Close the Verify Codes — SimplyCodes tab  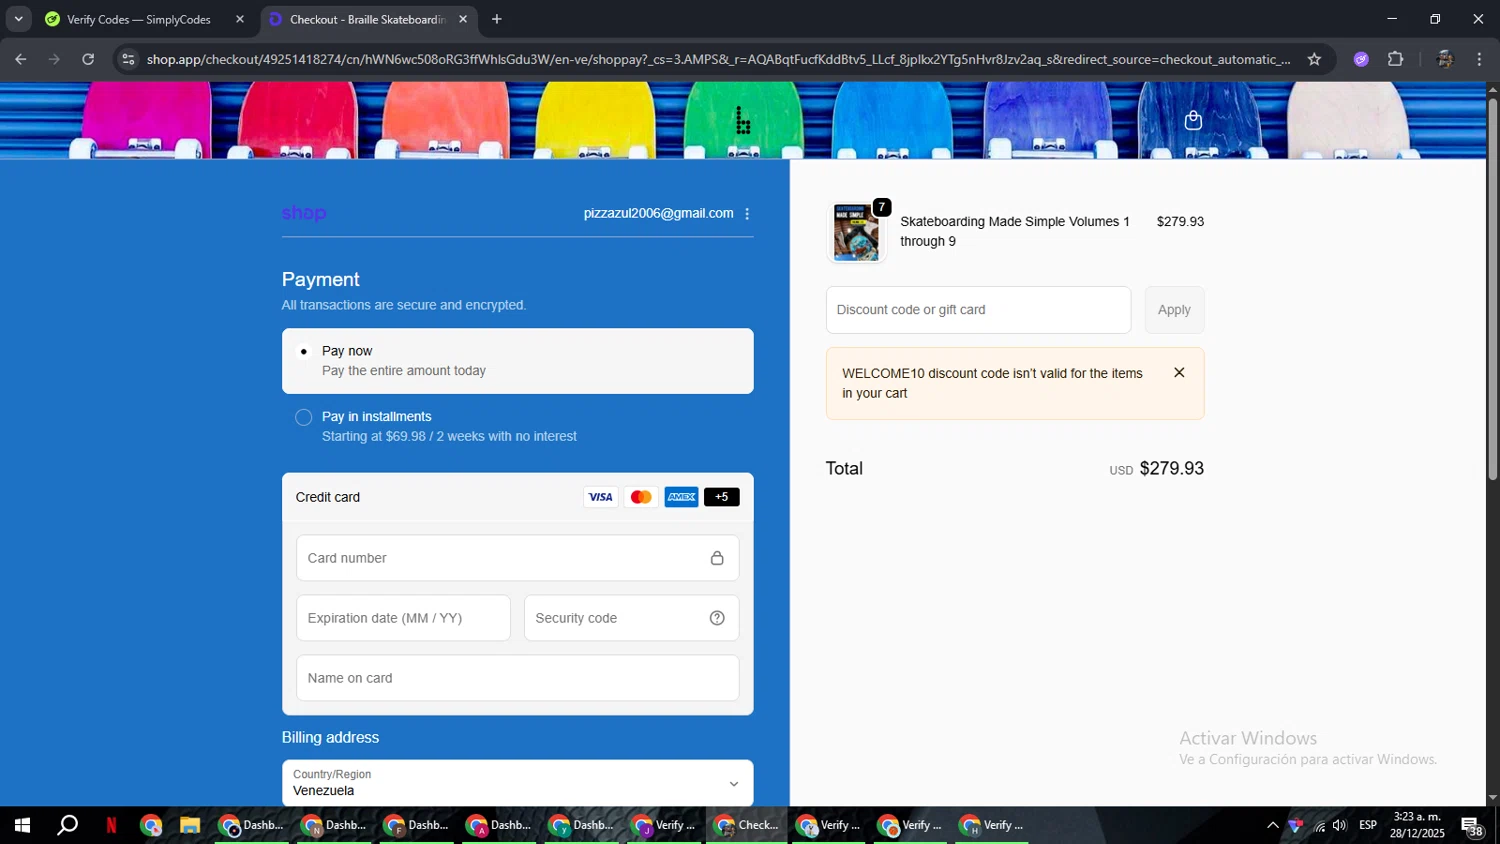[x=240, y=19]
